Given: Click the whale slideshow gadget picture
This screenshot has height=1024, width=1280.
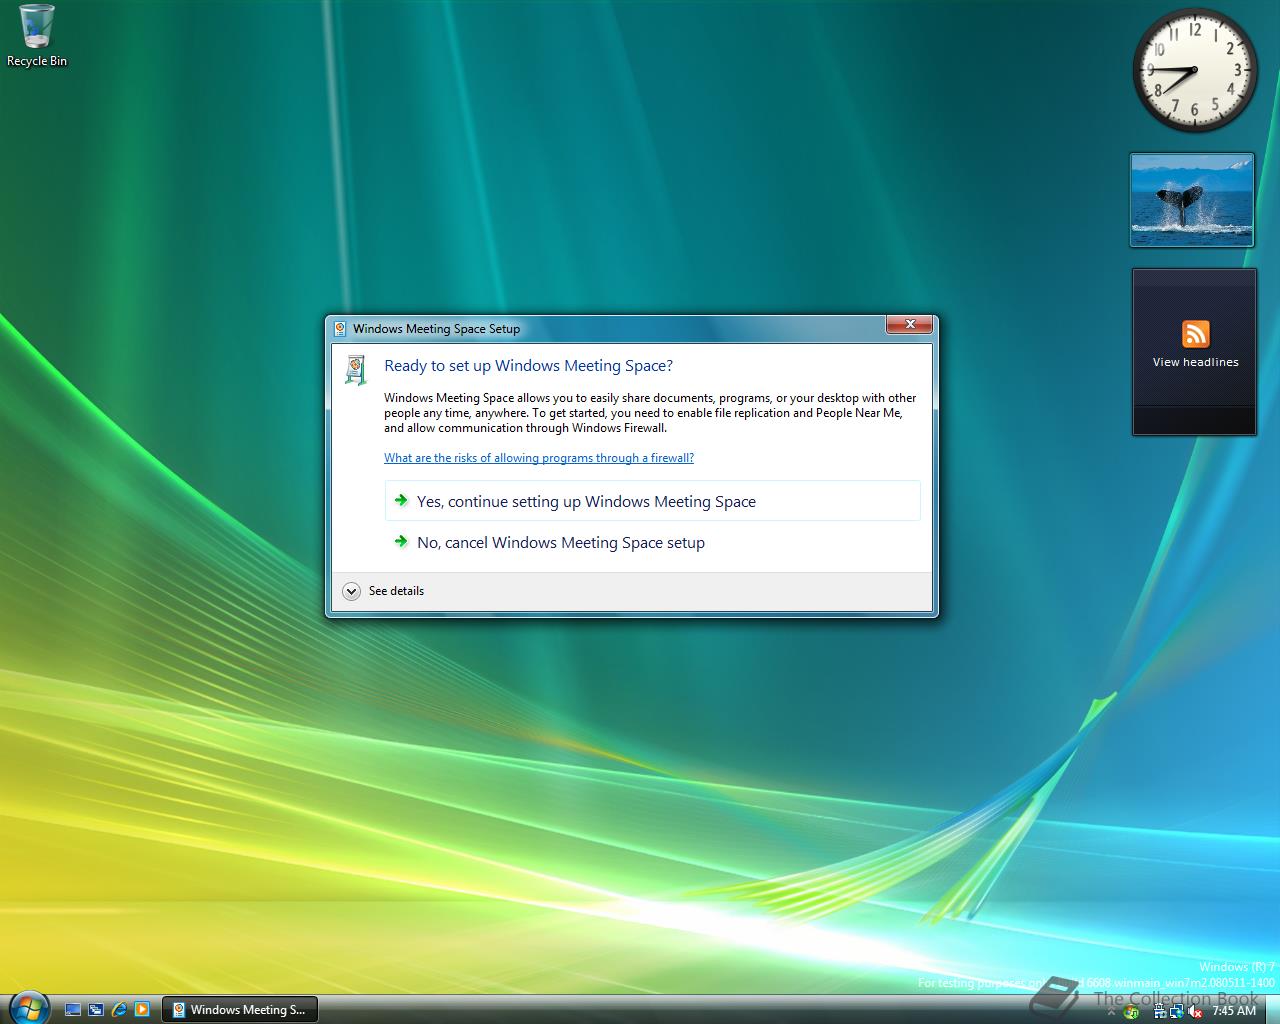Looking at the screenshot, I should point(1192,199).
